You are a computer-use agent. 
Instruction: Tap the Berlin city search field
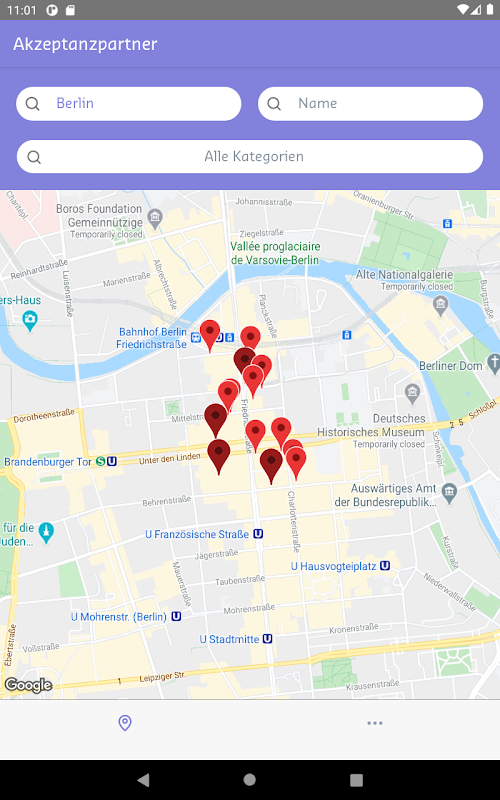(x=129, y=104)
